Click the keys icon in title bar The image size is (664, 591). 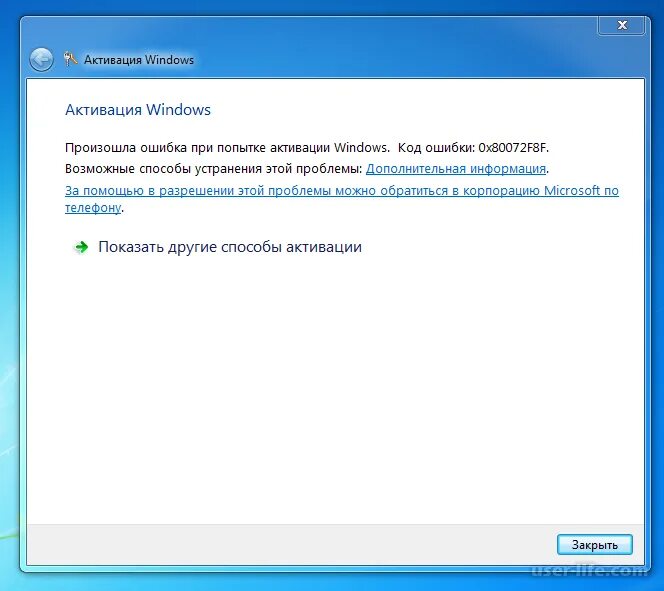[70, 59]
